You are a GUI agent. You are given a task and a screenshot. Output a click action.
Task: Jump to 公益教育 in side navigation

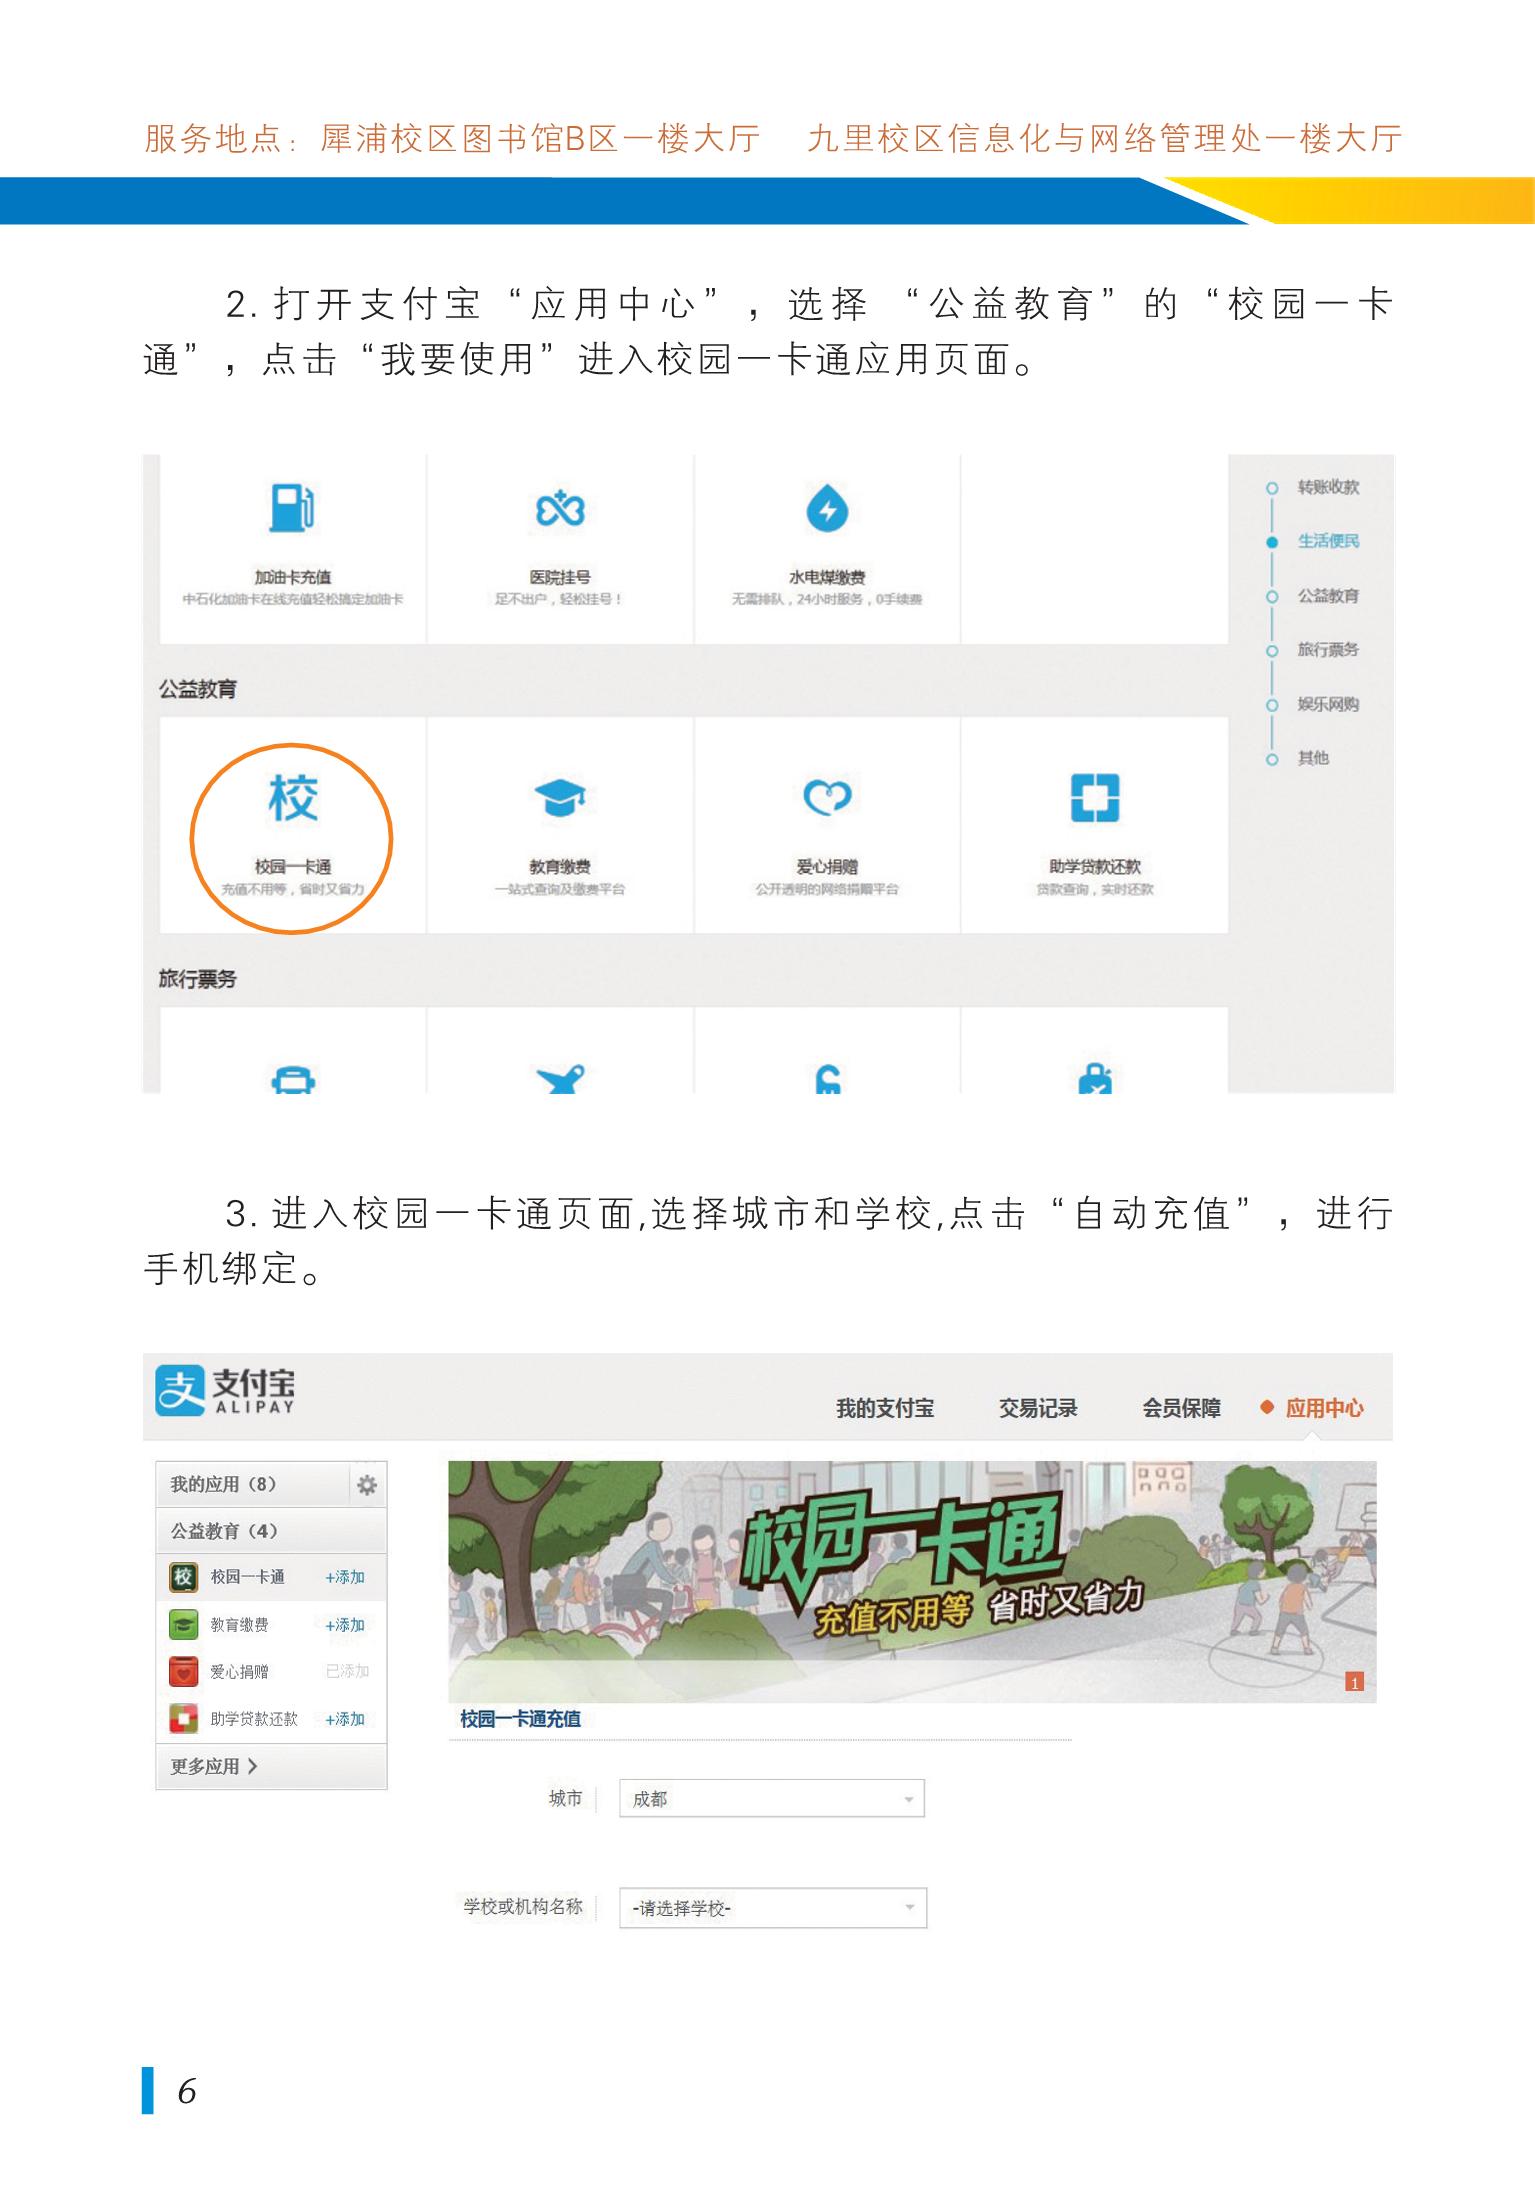1327,596
